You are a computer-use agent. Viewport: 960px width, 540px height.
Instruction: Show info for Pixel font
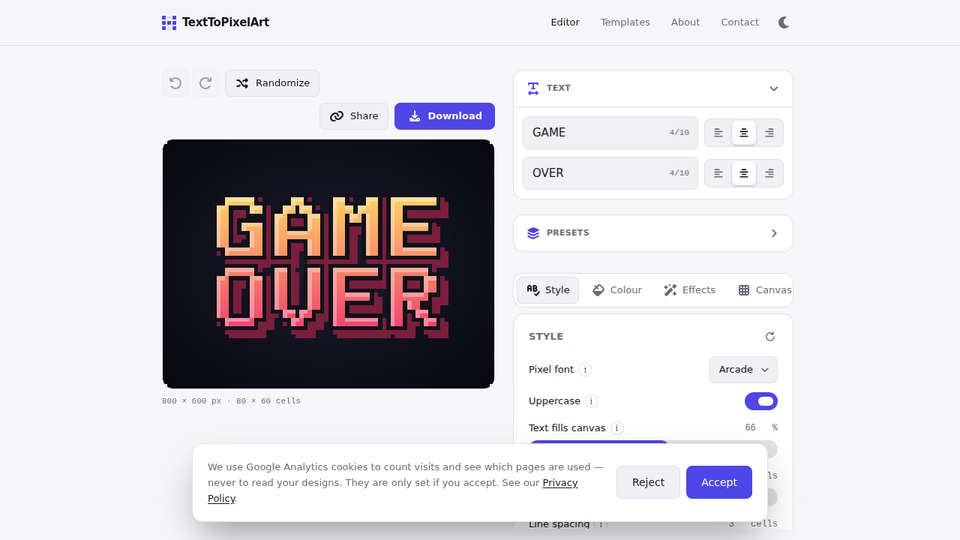(x=585, y=370)
